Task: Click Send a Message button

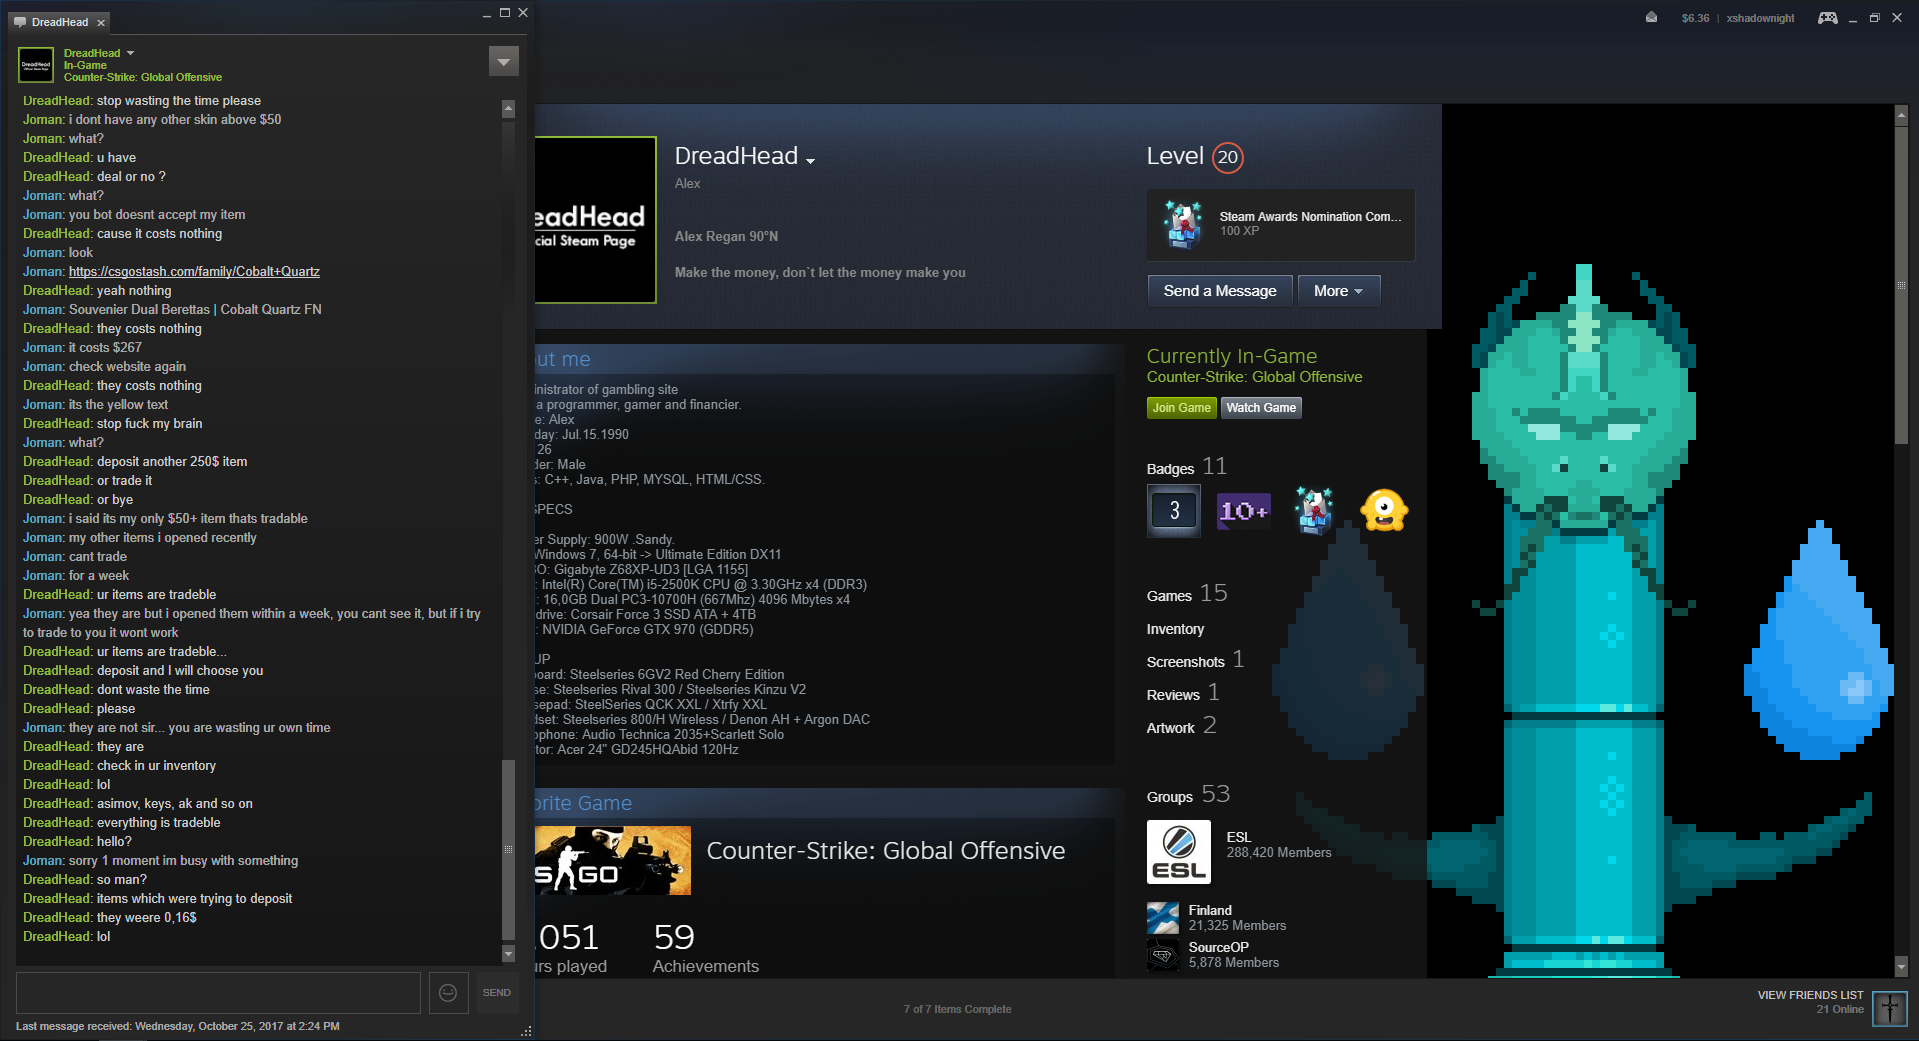Action: pos(1220,291)
